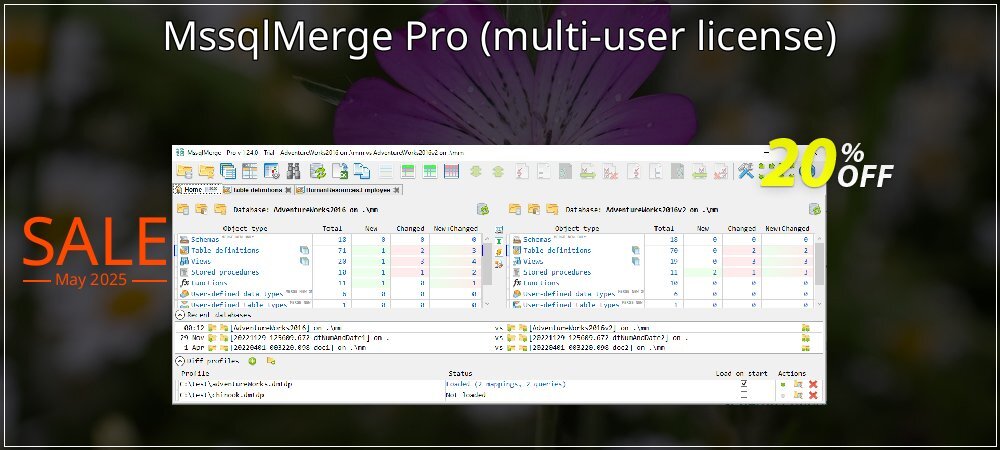
Task: Click the left database panel's refresh icon
Action: [483, 209]
